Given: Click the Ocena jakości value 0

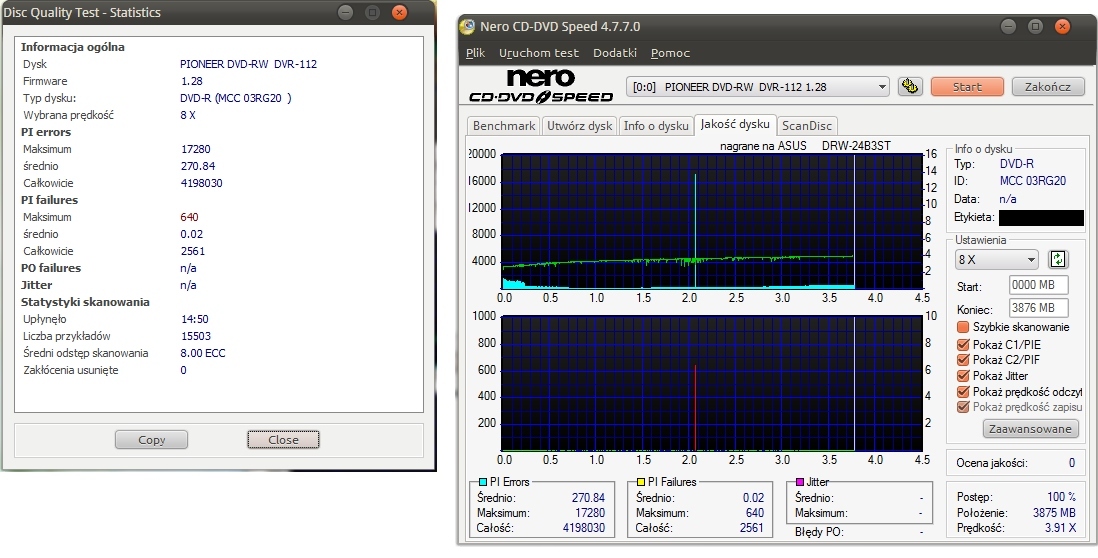Looking at the screenshot, I should coord(1071,463).
